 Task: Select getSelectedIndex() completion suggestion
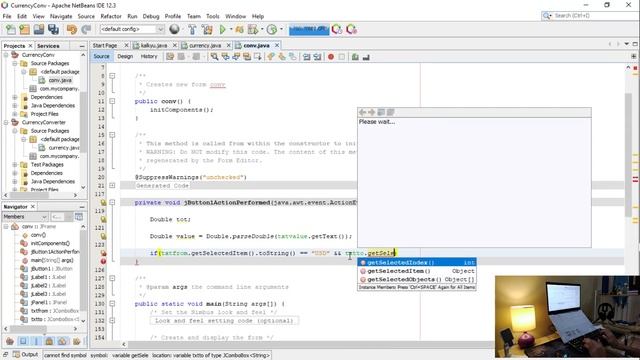click(x=417, y=262)
